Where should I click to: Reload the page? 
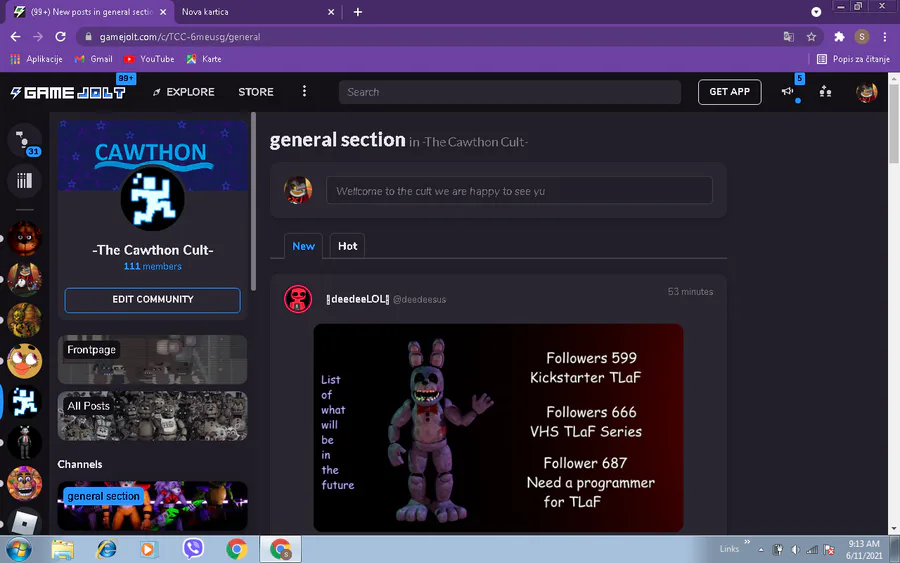coord(60,37)
